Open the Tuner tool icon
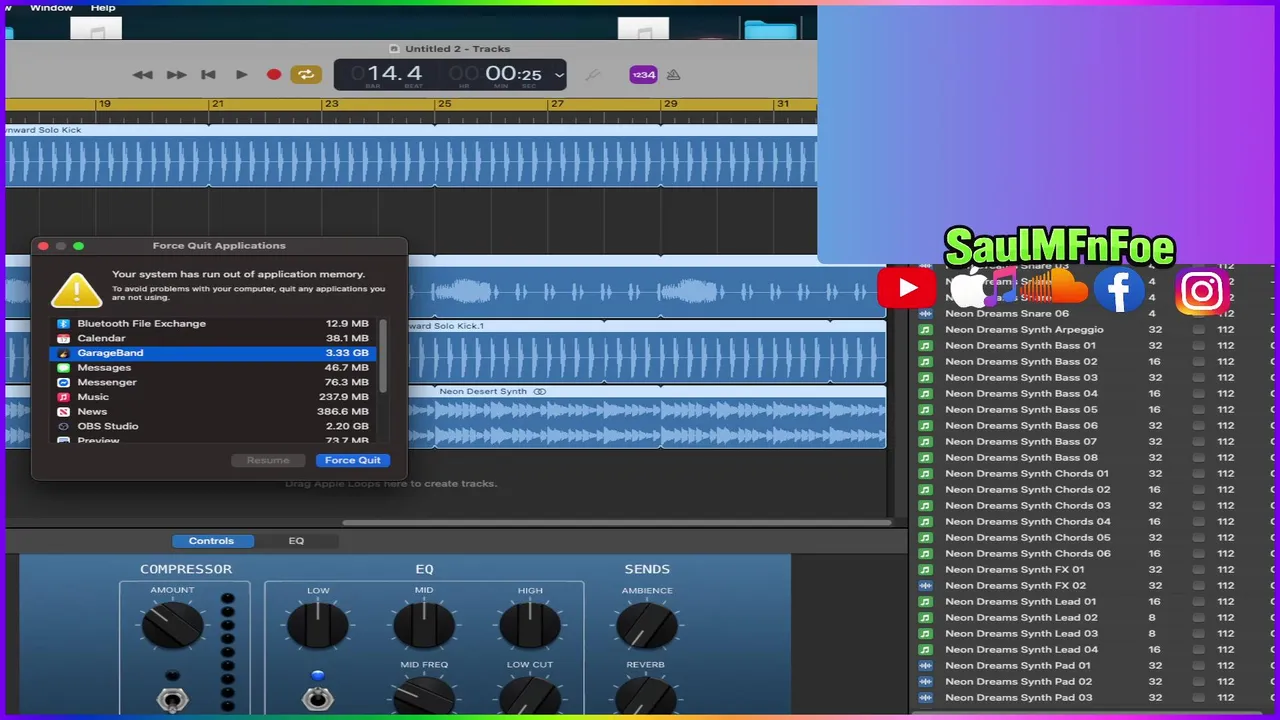Screen dimensions: 1280x720 (x=593, y=75)
